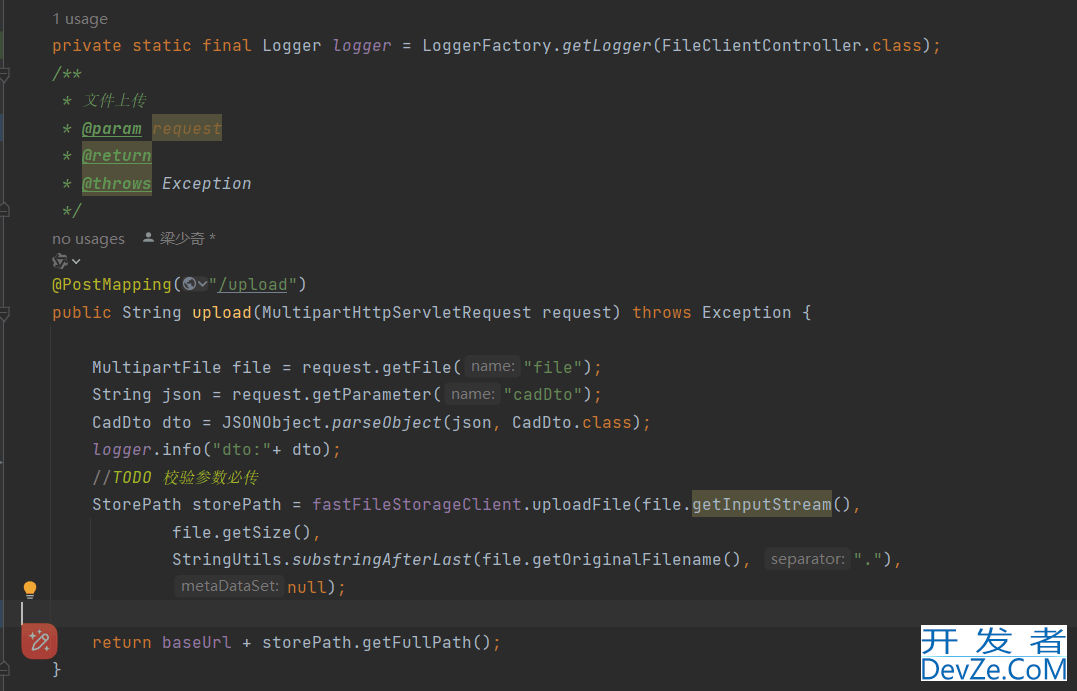Click the globe icon in @PostMapping
This screenshot has height=691, width=1077.
190,284
